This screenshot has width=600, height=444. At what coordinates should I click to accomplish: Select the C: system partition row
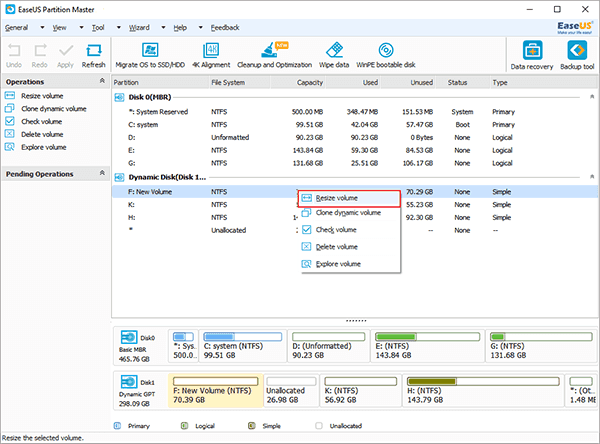[355, 125]
